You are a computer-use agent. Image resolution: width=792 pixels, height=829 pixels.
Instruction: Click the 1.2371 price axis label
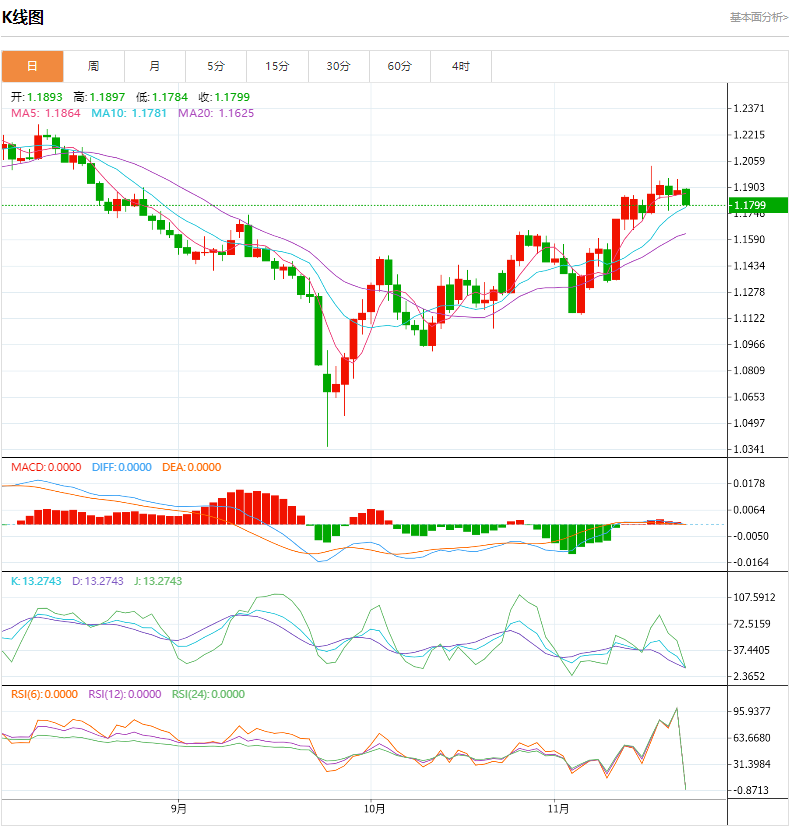pos(749,108)
